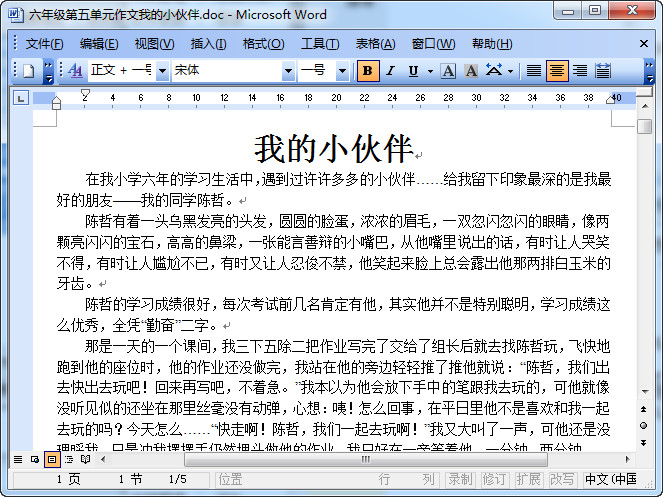The height and width of the screenshot is (497, 663).
Task: Go to next page button
Action: [x=644, y=442]
